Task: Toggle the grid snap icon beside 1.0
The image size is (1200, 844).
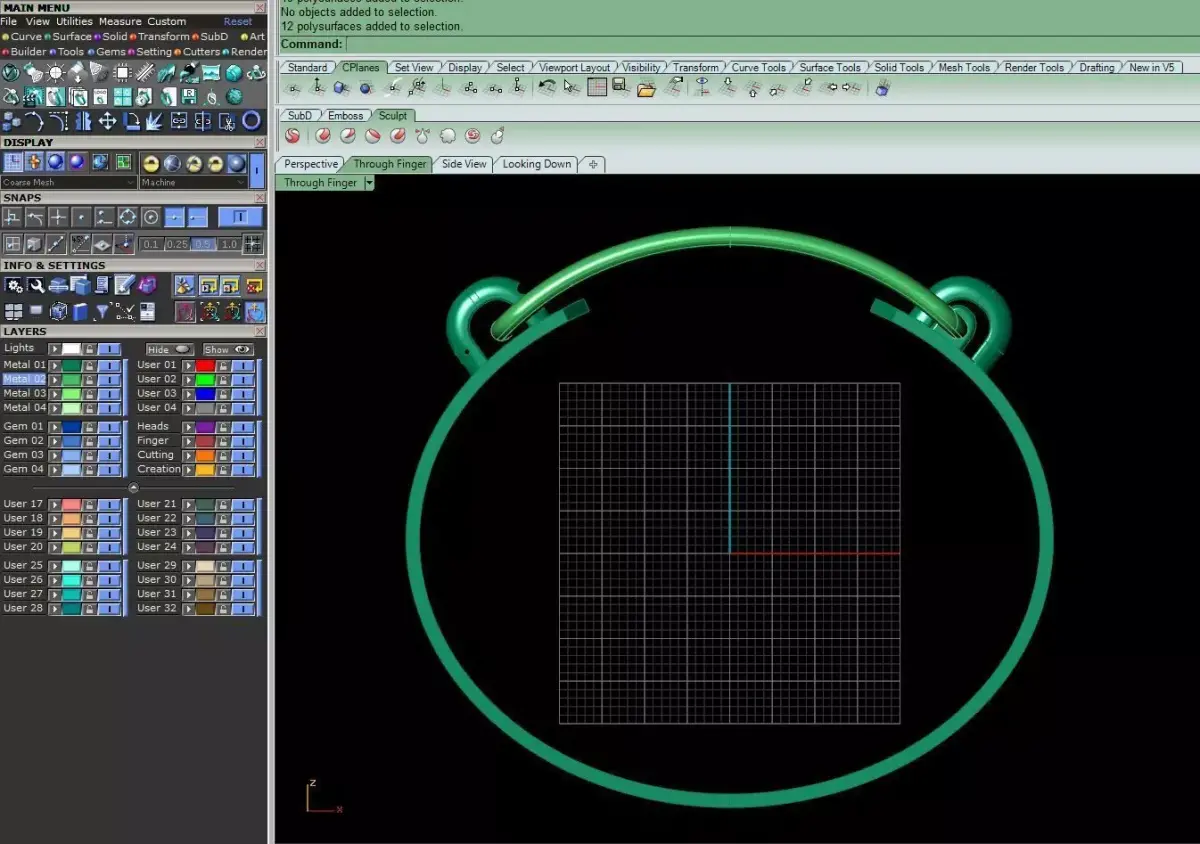Action: tap(253, 244)
